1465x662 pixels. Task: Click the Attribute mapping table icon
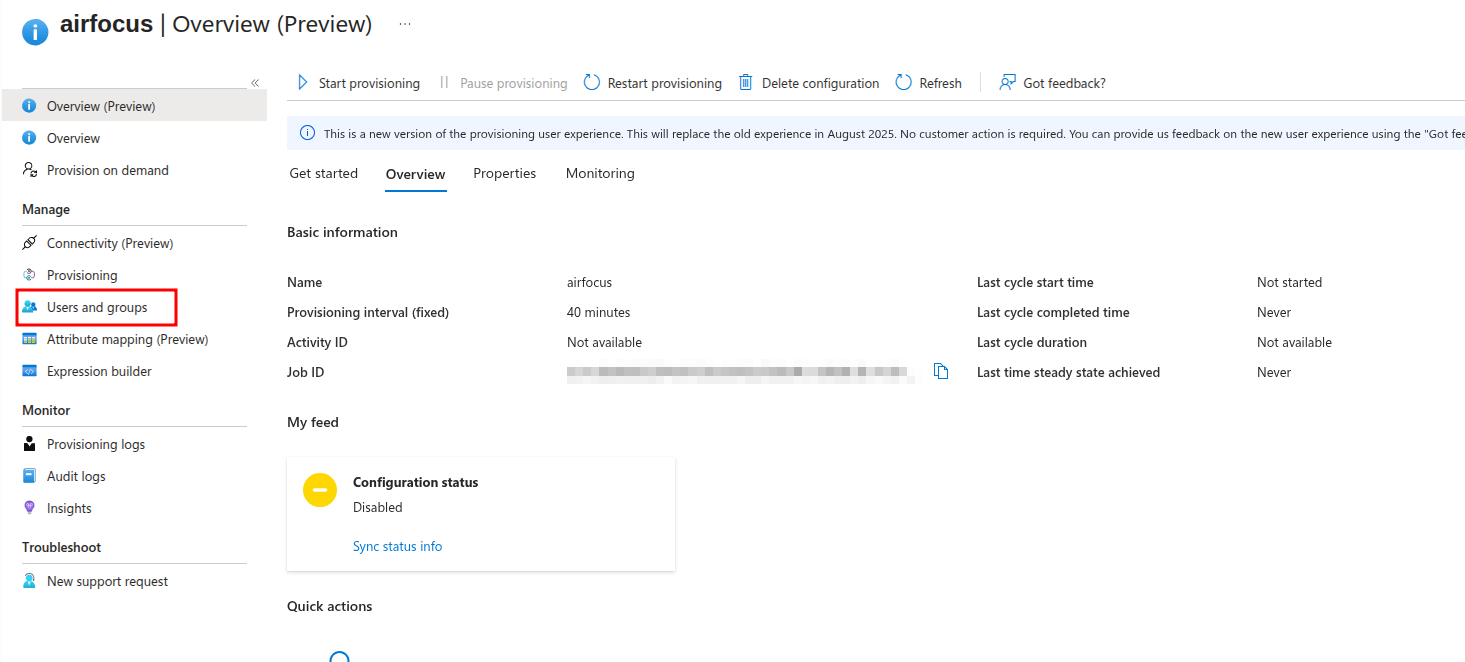[30, 339]
